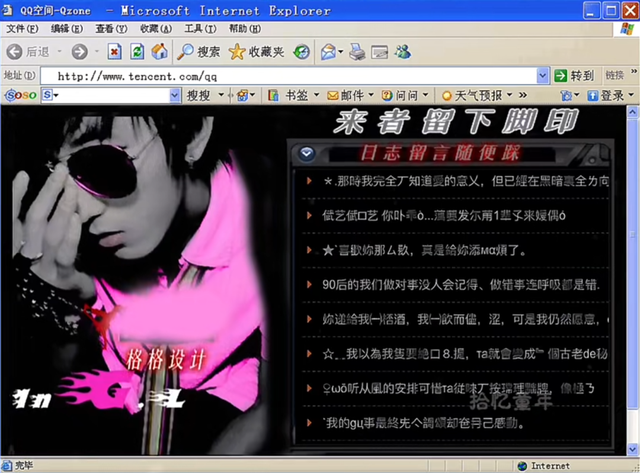Image resolution: width=640 pixels, height=473 pixels.
Task: Click the Mail envelope icon
Action: click(328, 52)
